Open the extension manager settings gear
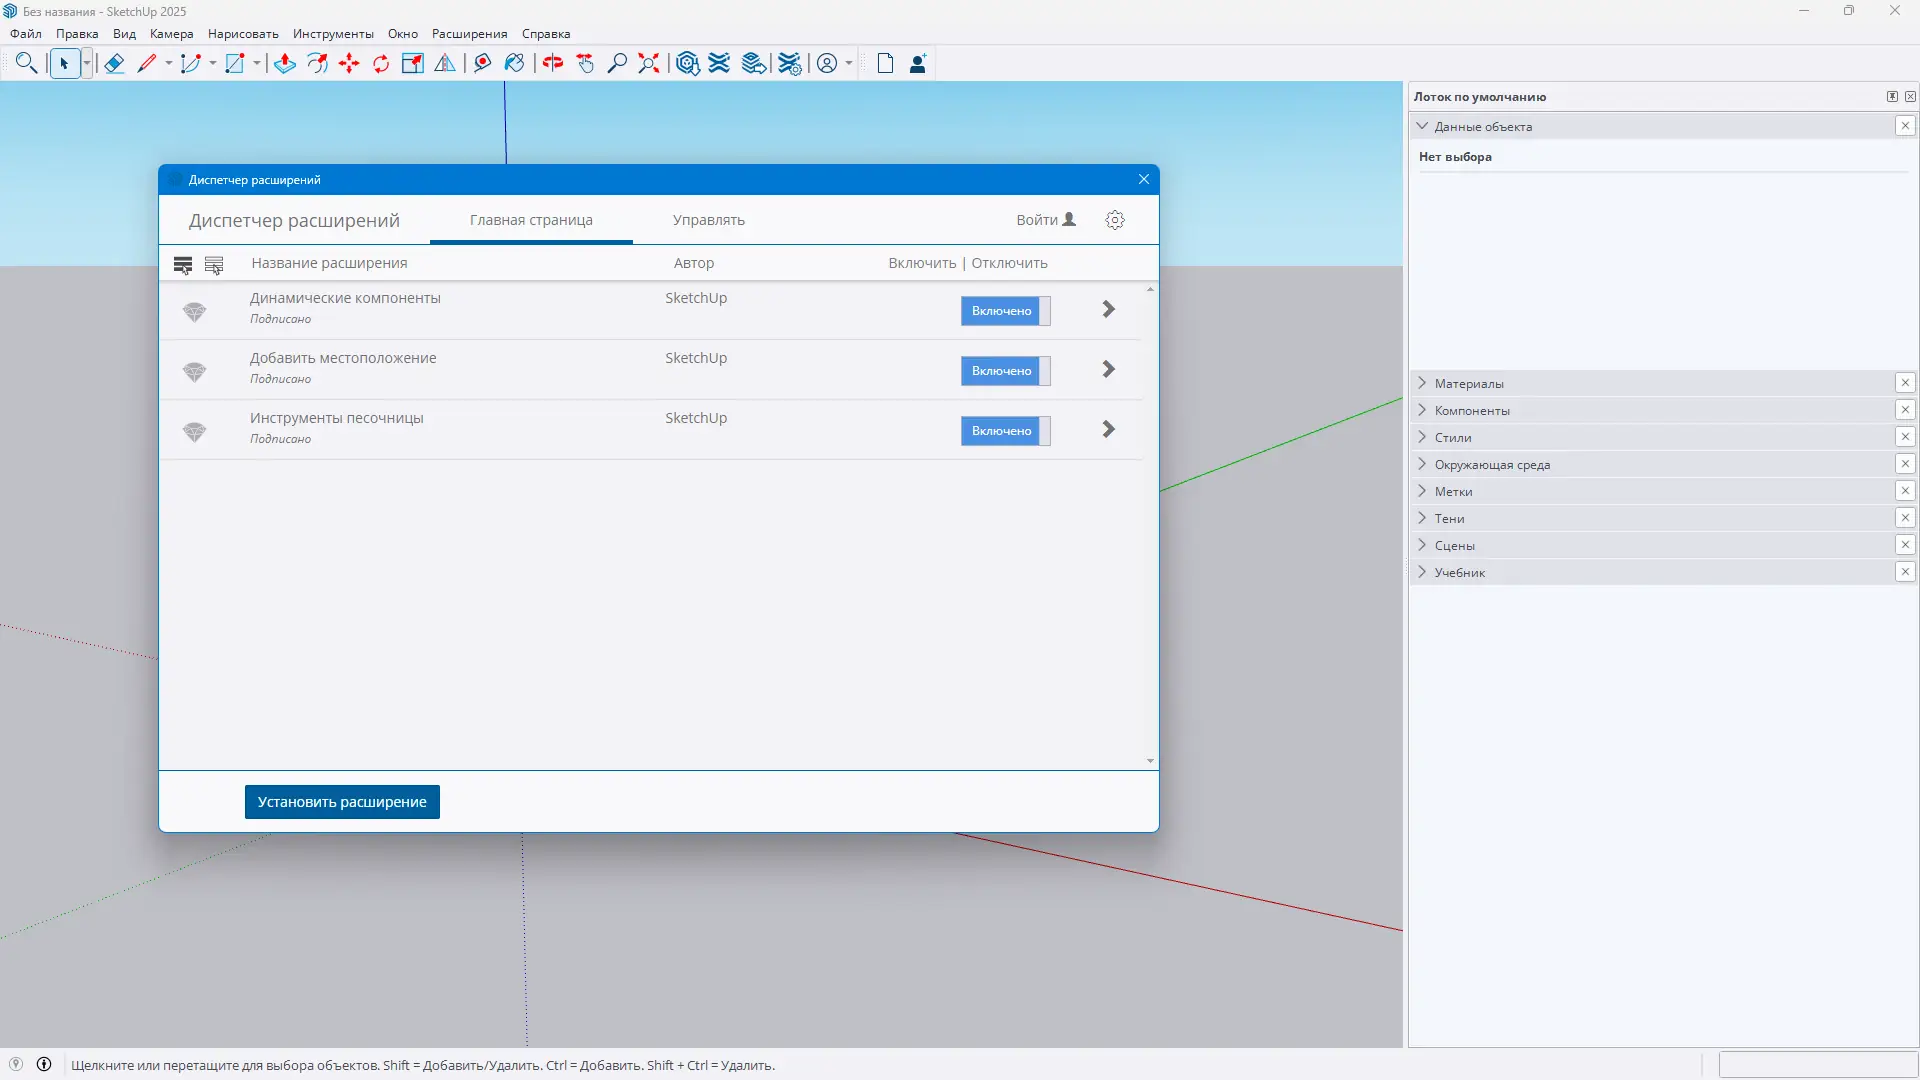 (1115, 220)
